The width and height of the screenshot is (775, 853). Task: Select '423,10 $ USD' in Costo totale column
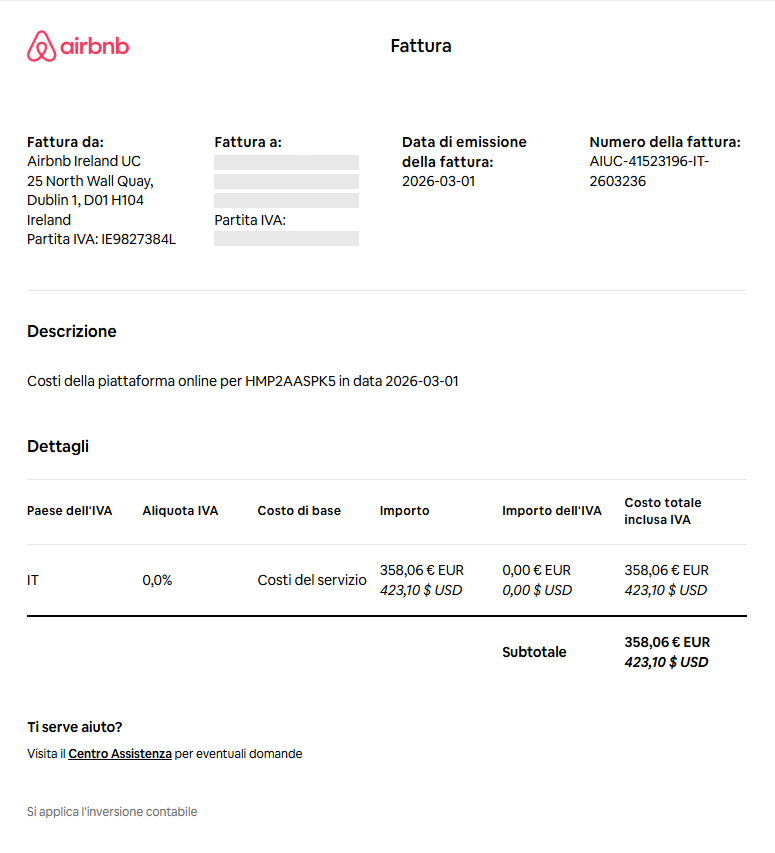666,590
